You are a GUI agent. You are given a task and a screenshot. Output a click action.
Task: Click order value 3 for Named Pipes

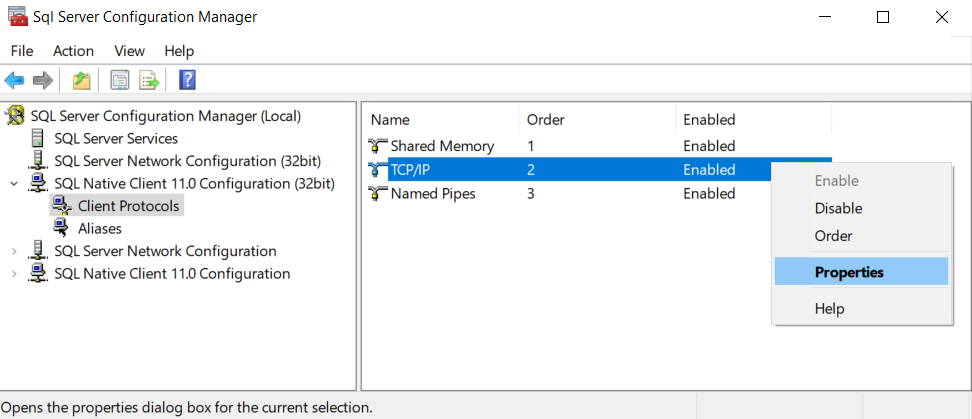[531, 193]
